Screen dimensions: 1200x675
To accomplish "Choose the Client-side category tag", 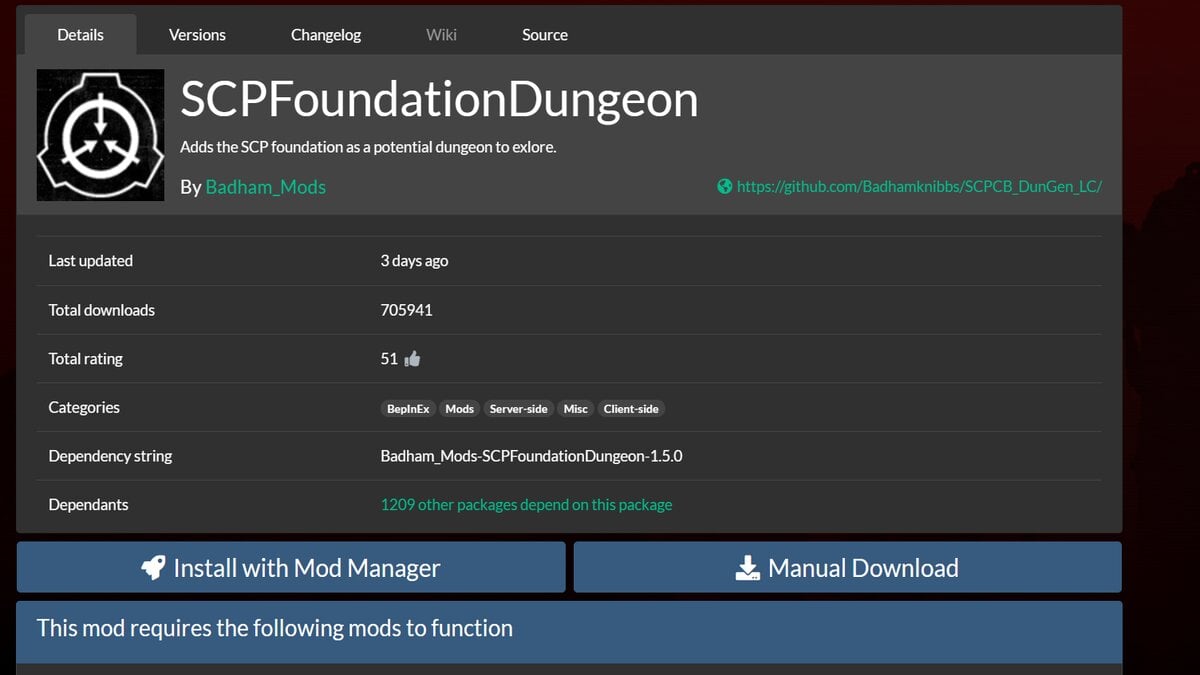I will click(631, 409).
